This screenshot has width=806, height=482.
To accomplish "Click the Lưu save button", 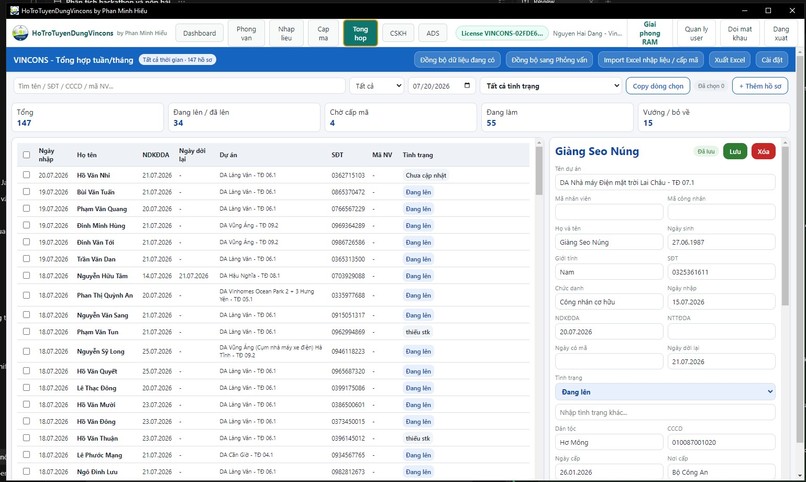I will (x=735, y=151).
